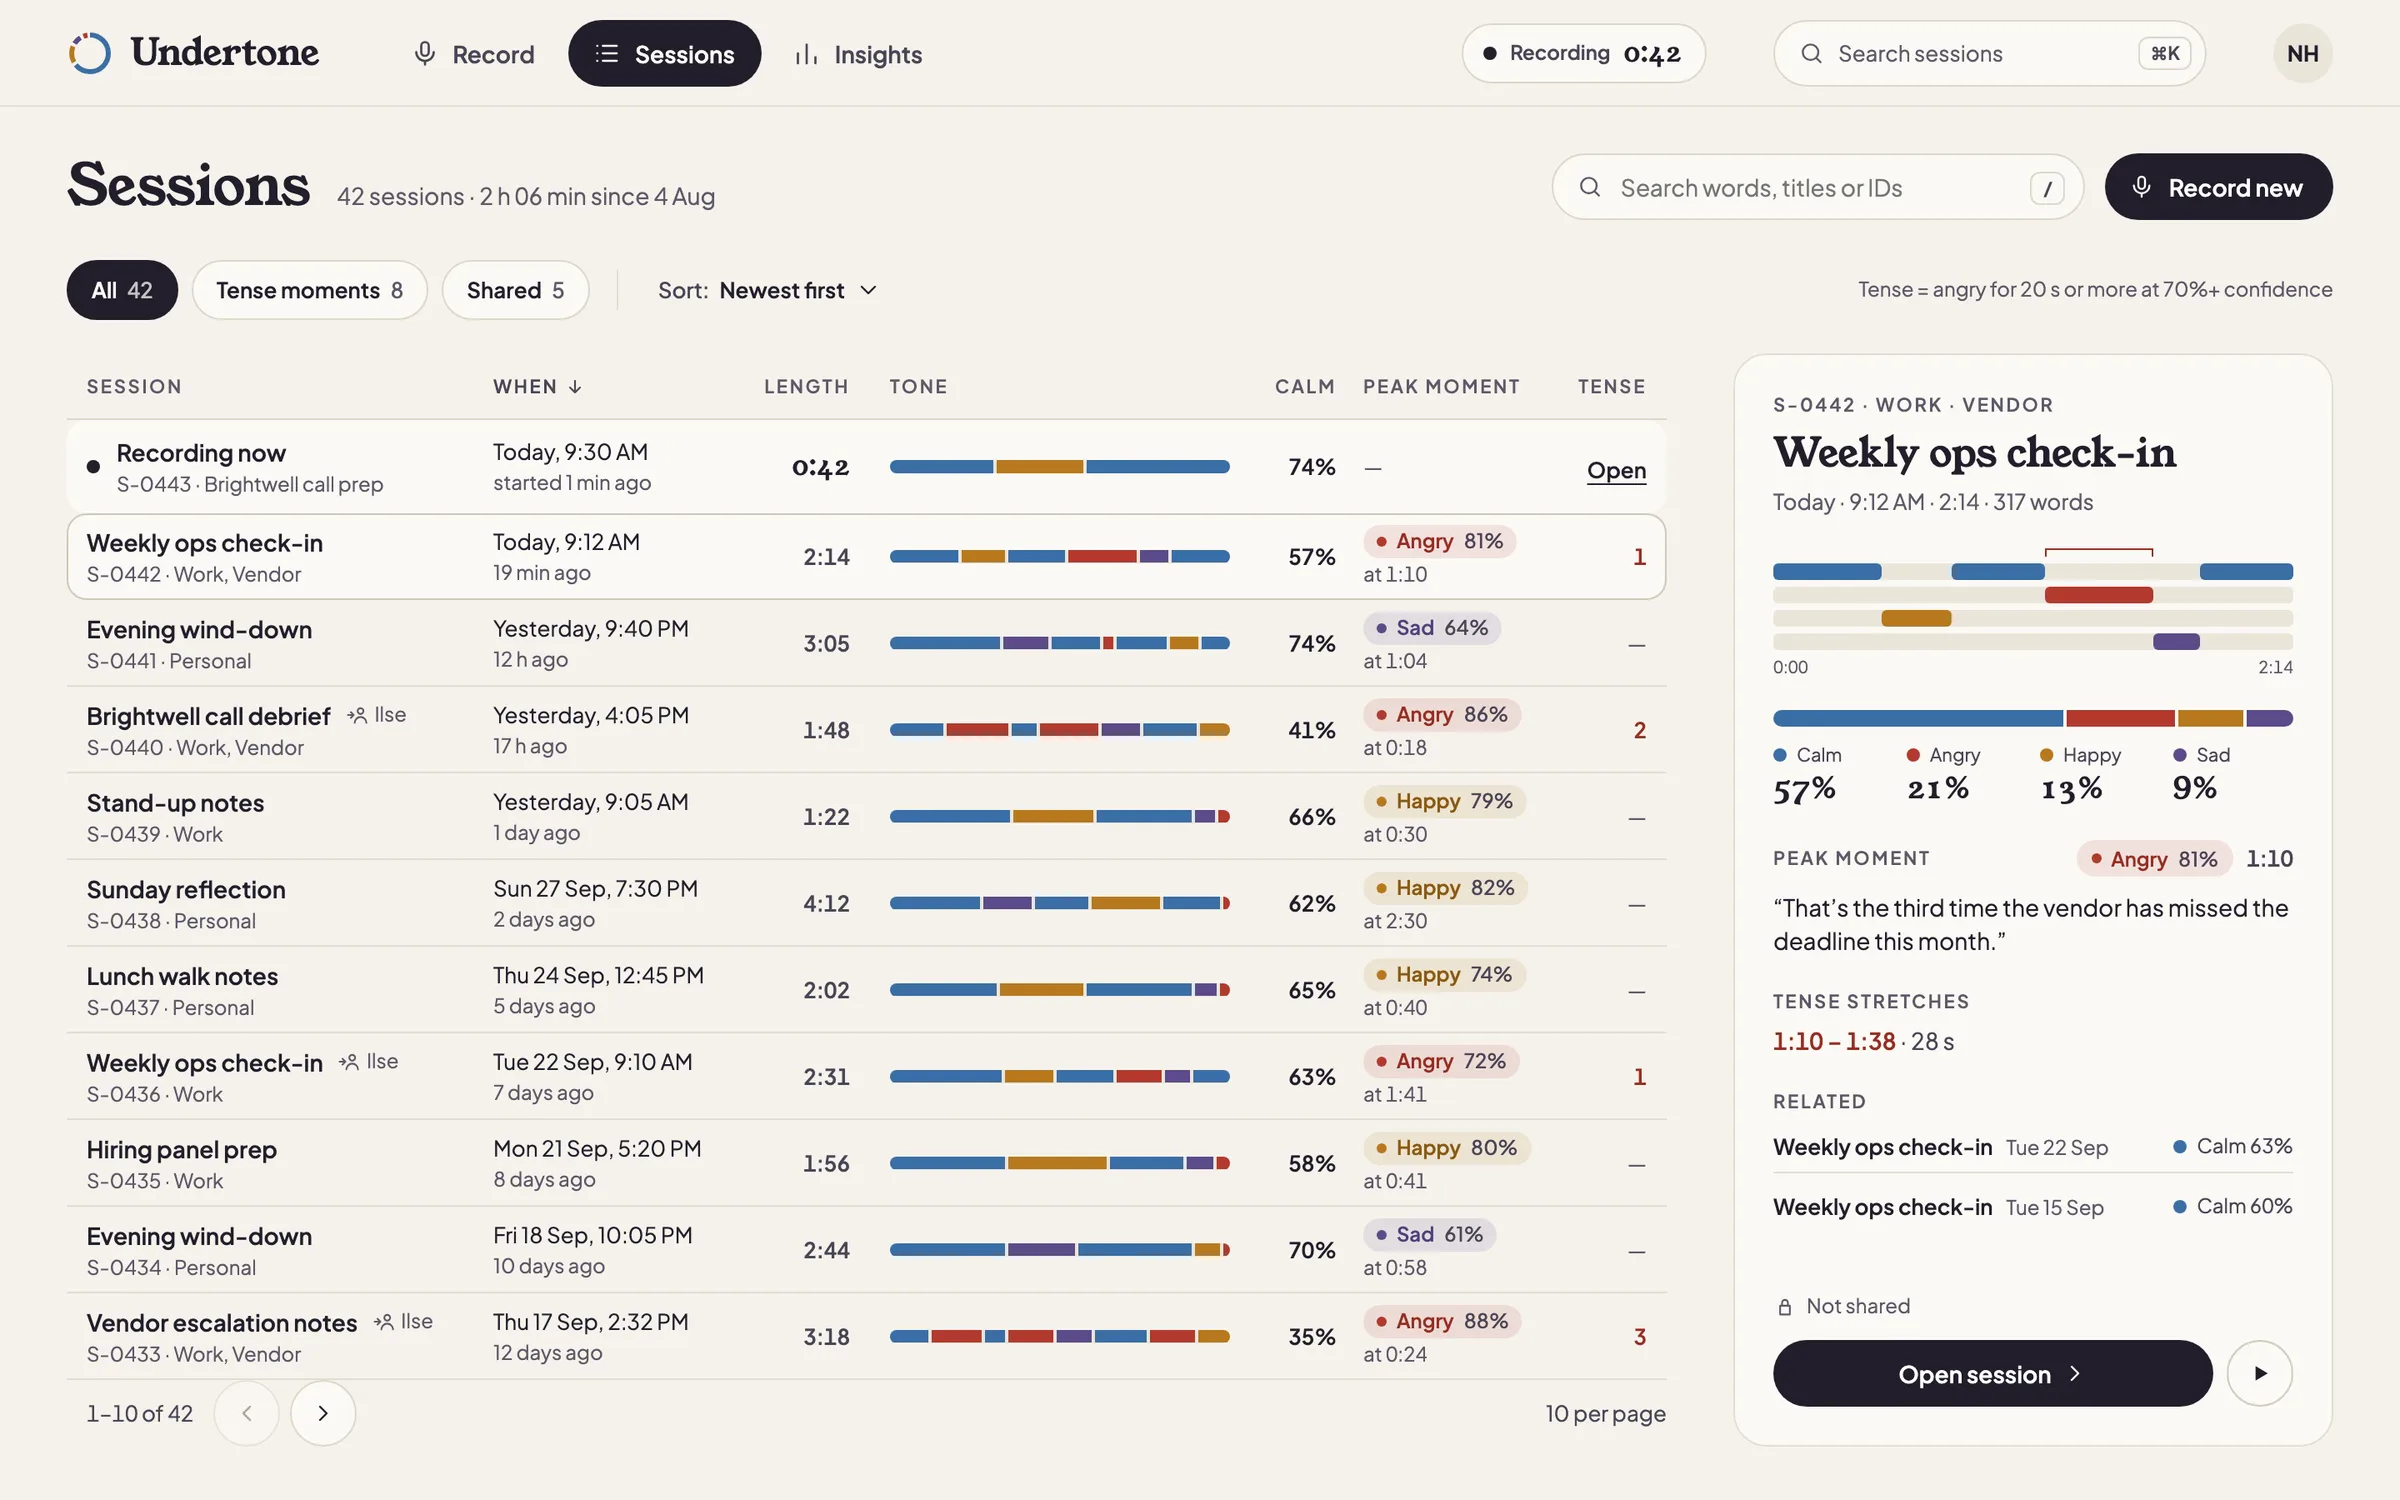Click the slash shortcut key badge

[x=2047, y=188]
